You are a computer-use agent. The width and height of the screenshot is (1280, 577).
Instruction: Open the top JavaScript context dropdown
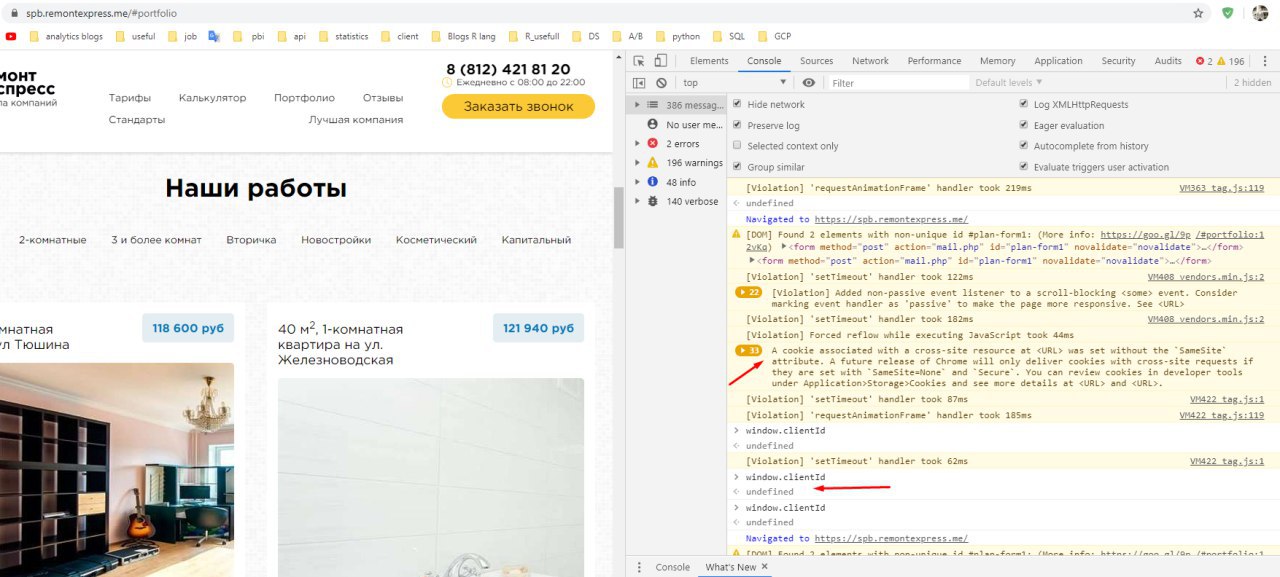coord(735,83)
